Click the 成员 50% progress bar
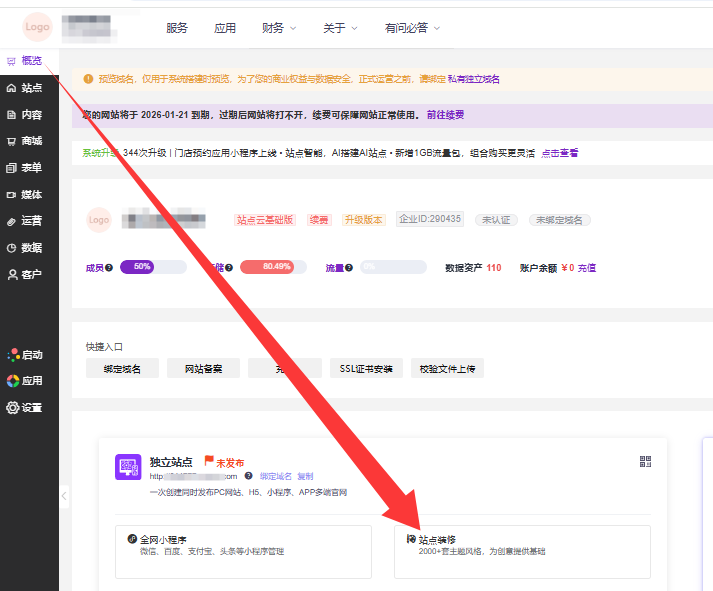Image resolution: width=713 pixels, height=591 pixels. [x=153, y=267]
